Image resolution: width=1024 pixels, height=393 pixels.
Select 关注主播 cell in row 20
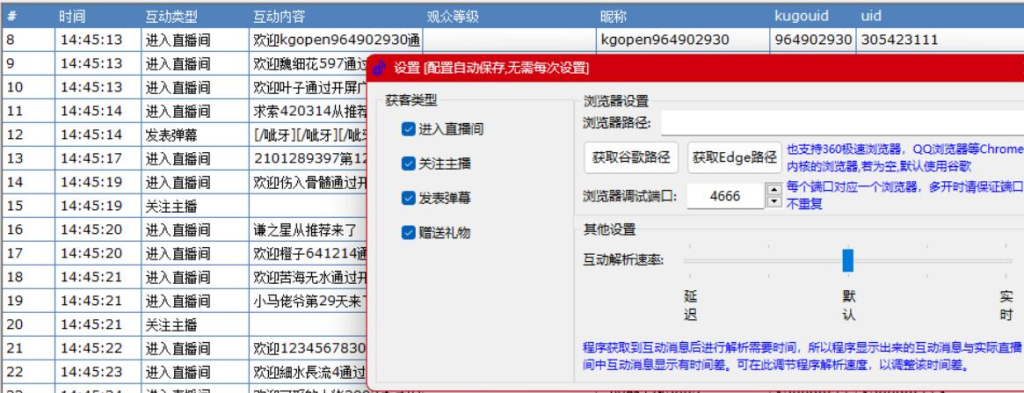tap(195, 324)
